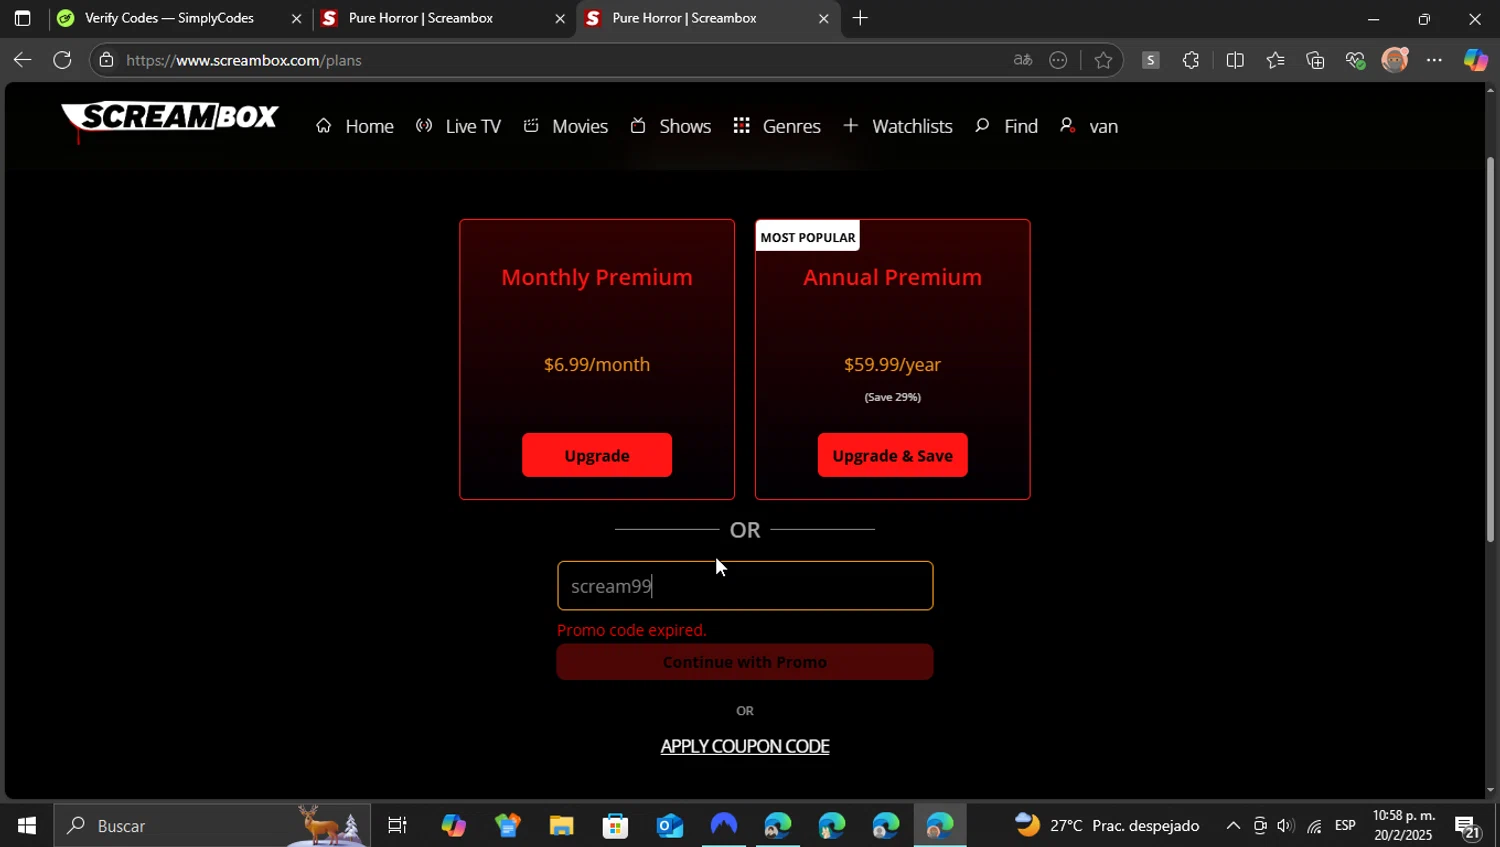Open clock and date panel

(x=1404, y=826)
